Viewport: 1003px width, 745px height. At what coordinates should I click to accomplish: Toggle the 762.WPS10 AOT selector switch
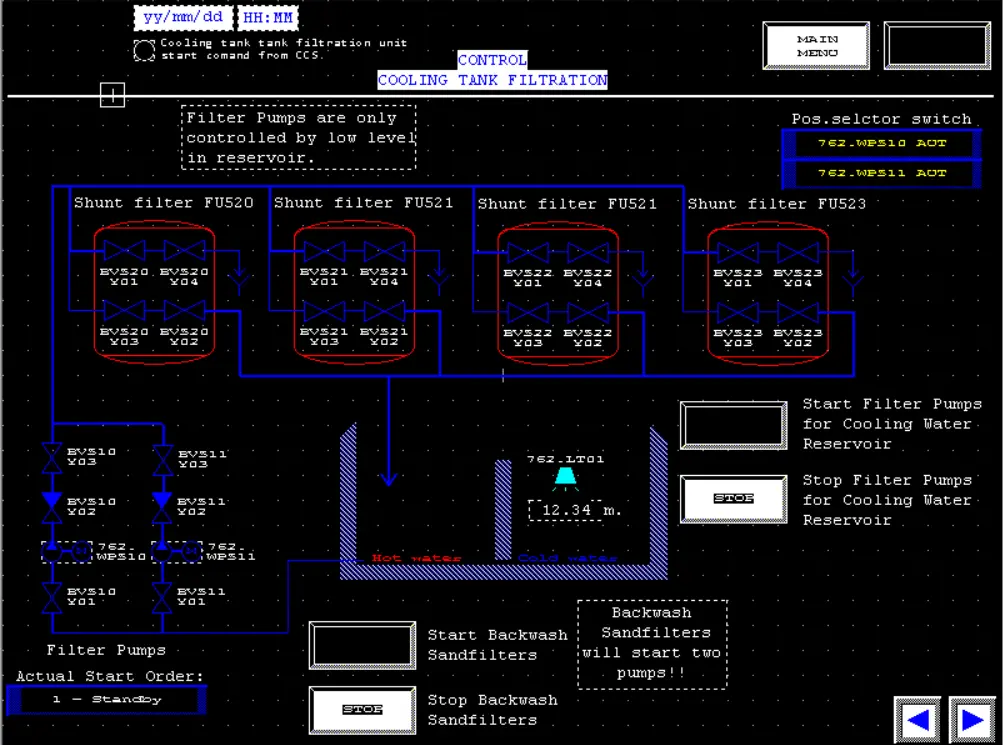tap(881, 143)
